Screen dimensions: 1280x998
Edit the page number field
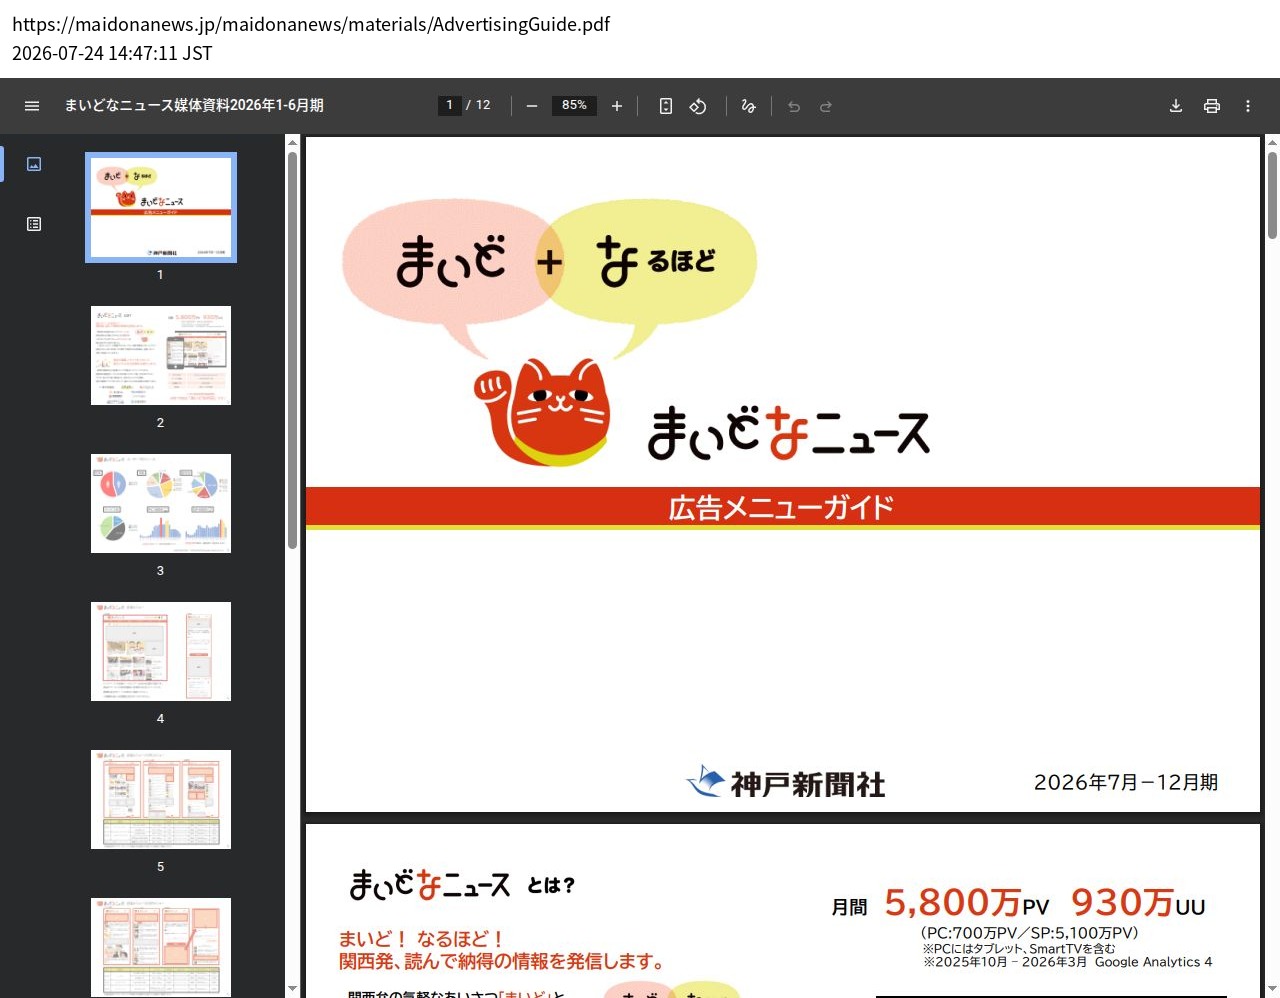point(449,105)
